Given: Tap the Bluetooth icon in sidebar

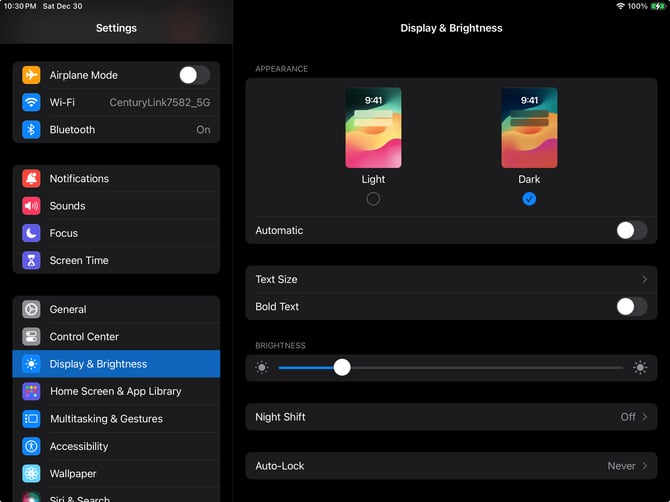Looking at the screenshot, I should 31,130.
